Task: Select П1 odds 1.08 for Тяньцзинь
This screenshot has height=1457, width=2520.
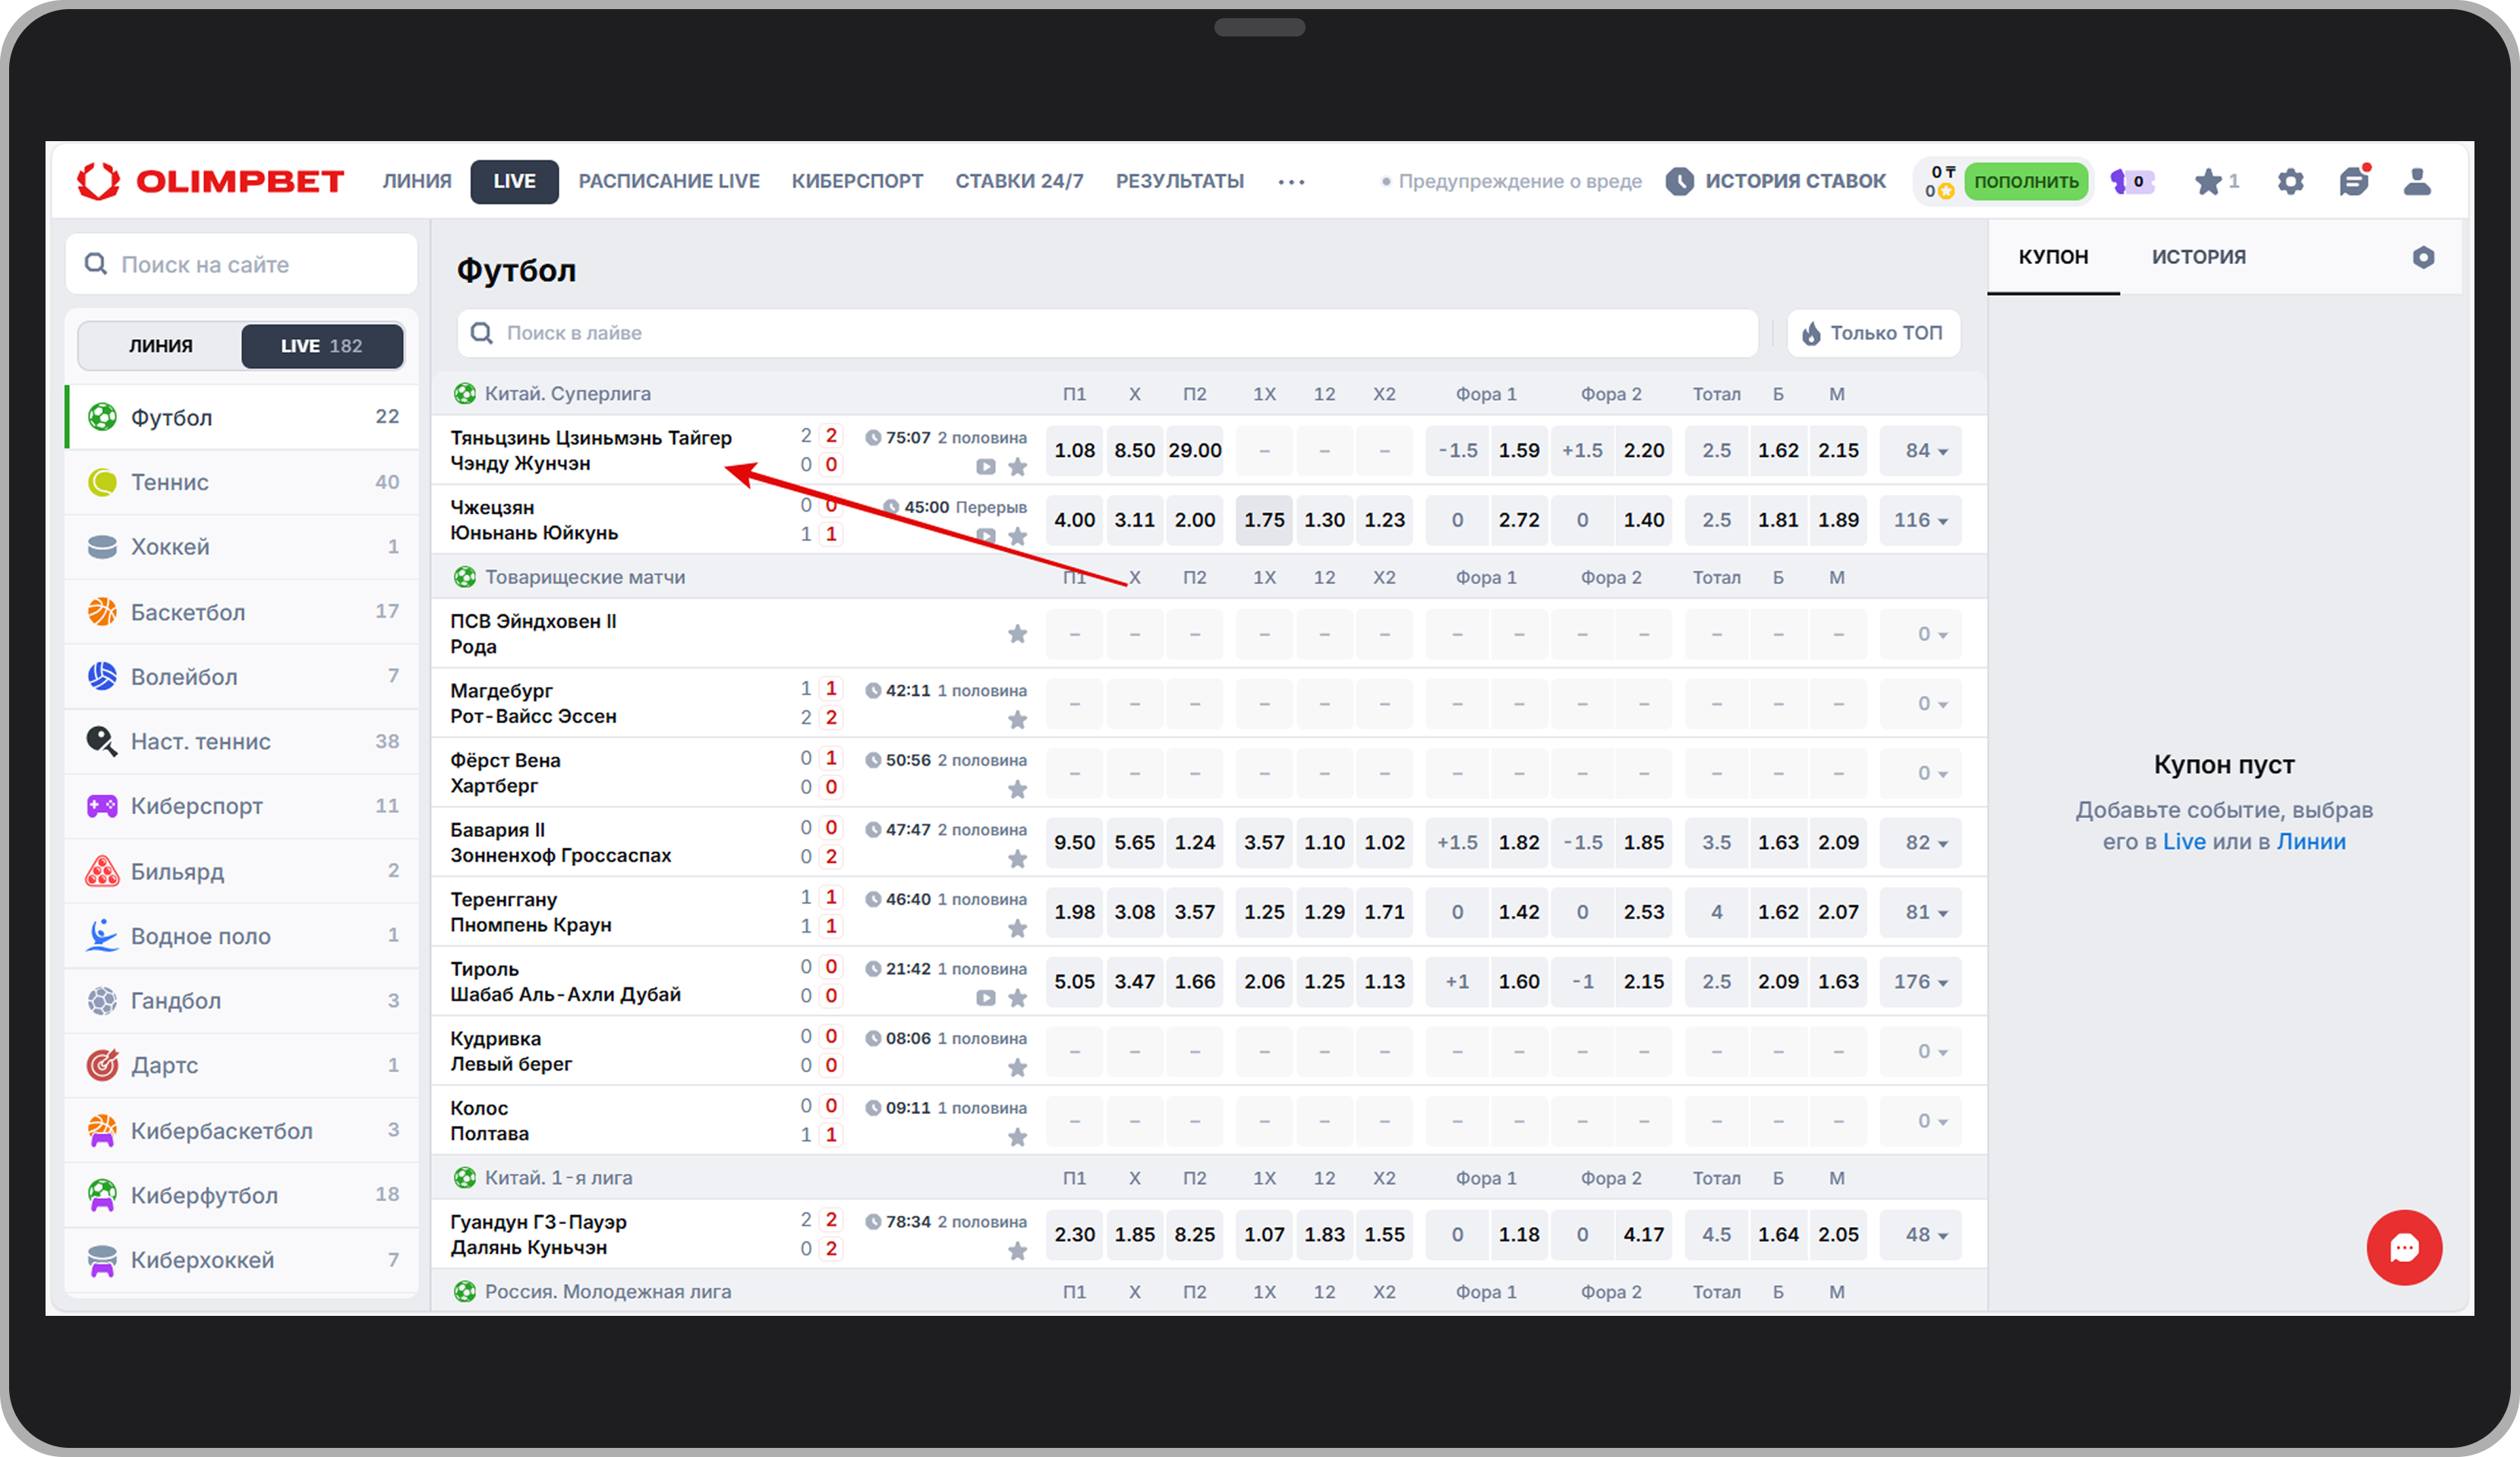Action: point(1074,450)
